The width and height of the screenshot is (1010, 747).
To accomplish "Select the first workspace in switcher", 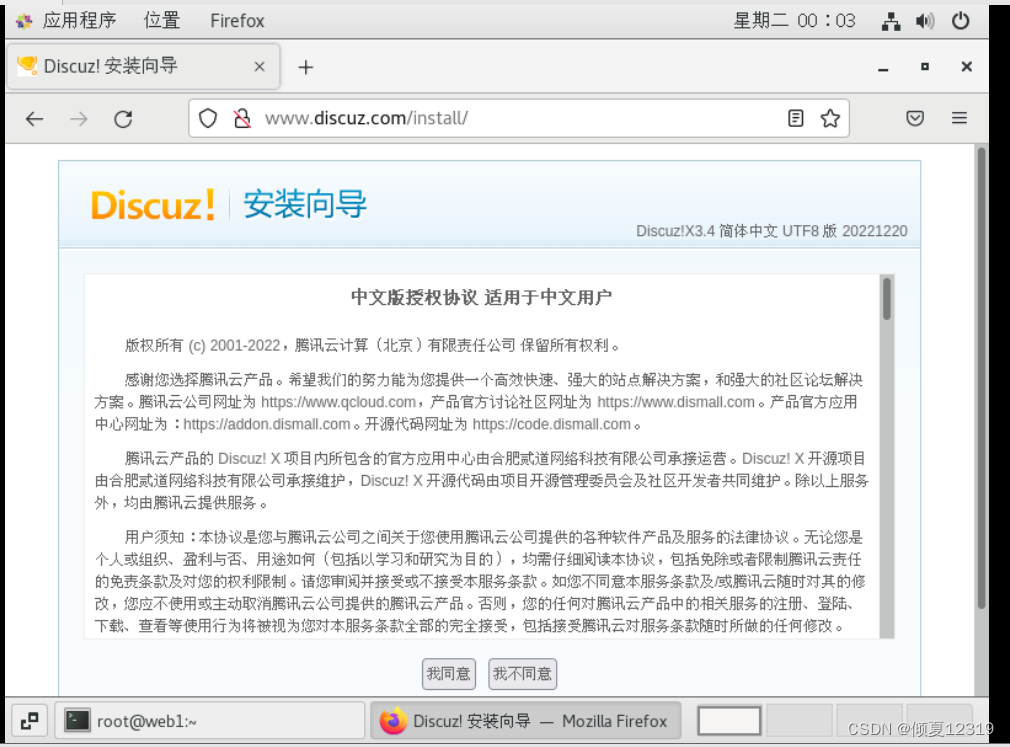I will point(729,721).
